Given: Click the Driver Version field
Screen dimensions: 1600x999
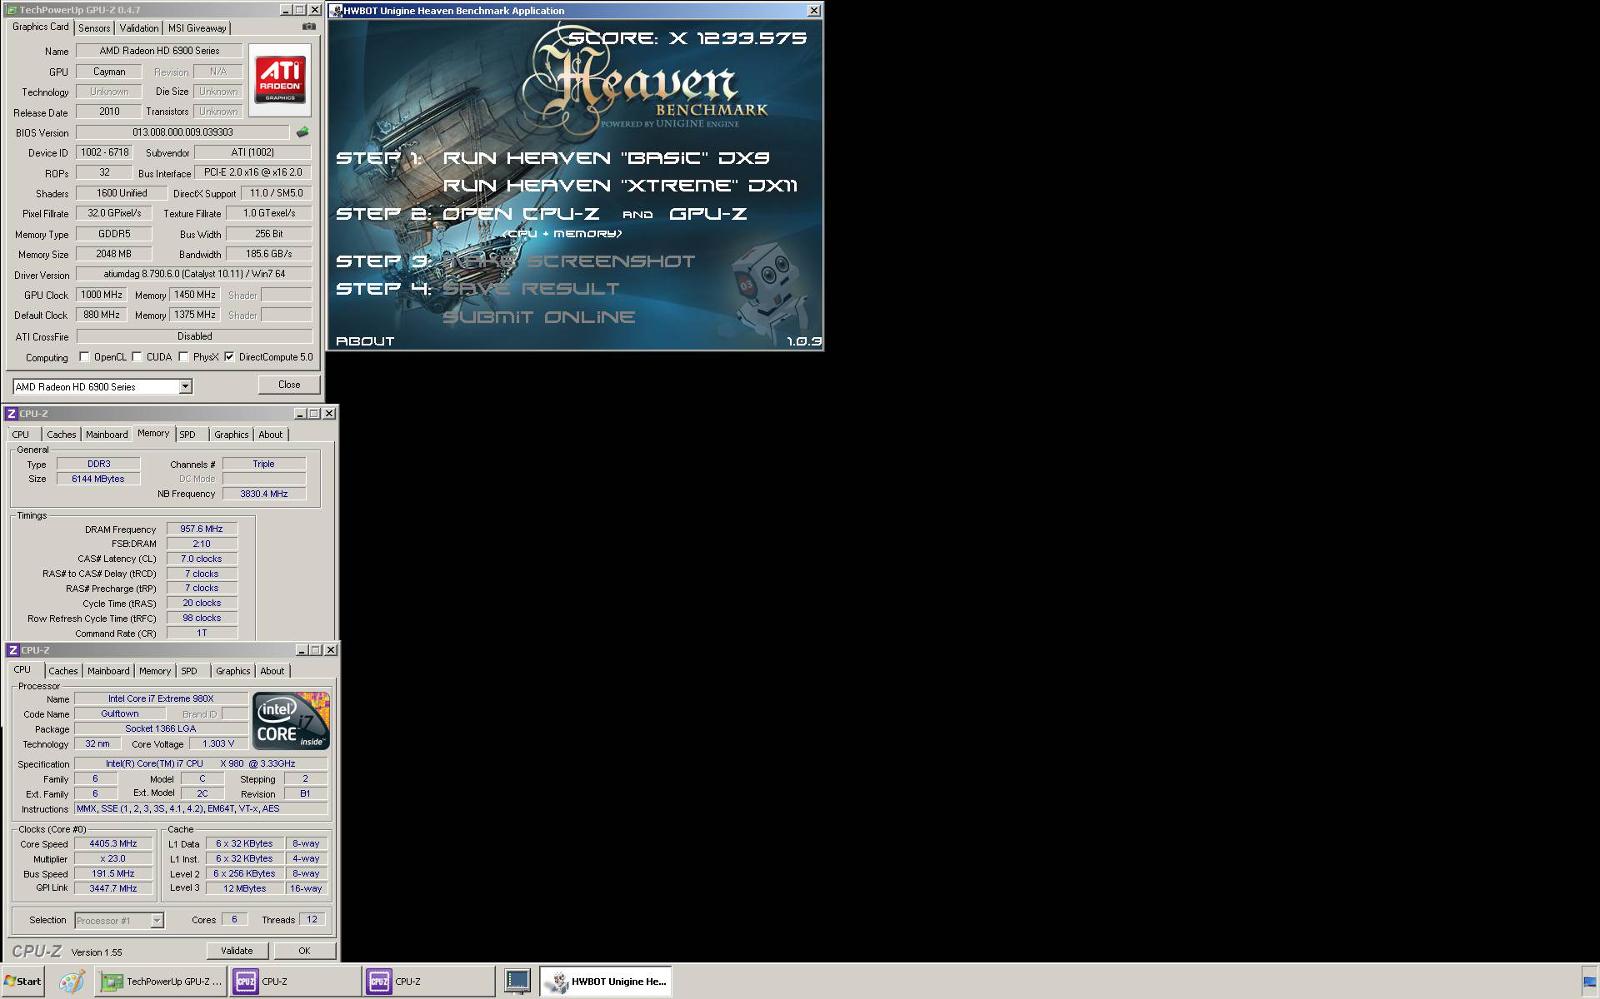Looking at the screenshot, I should click(194, 274).
